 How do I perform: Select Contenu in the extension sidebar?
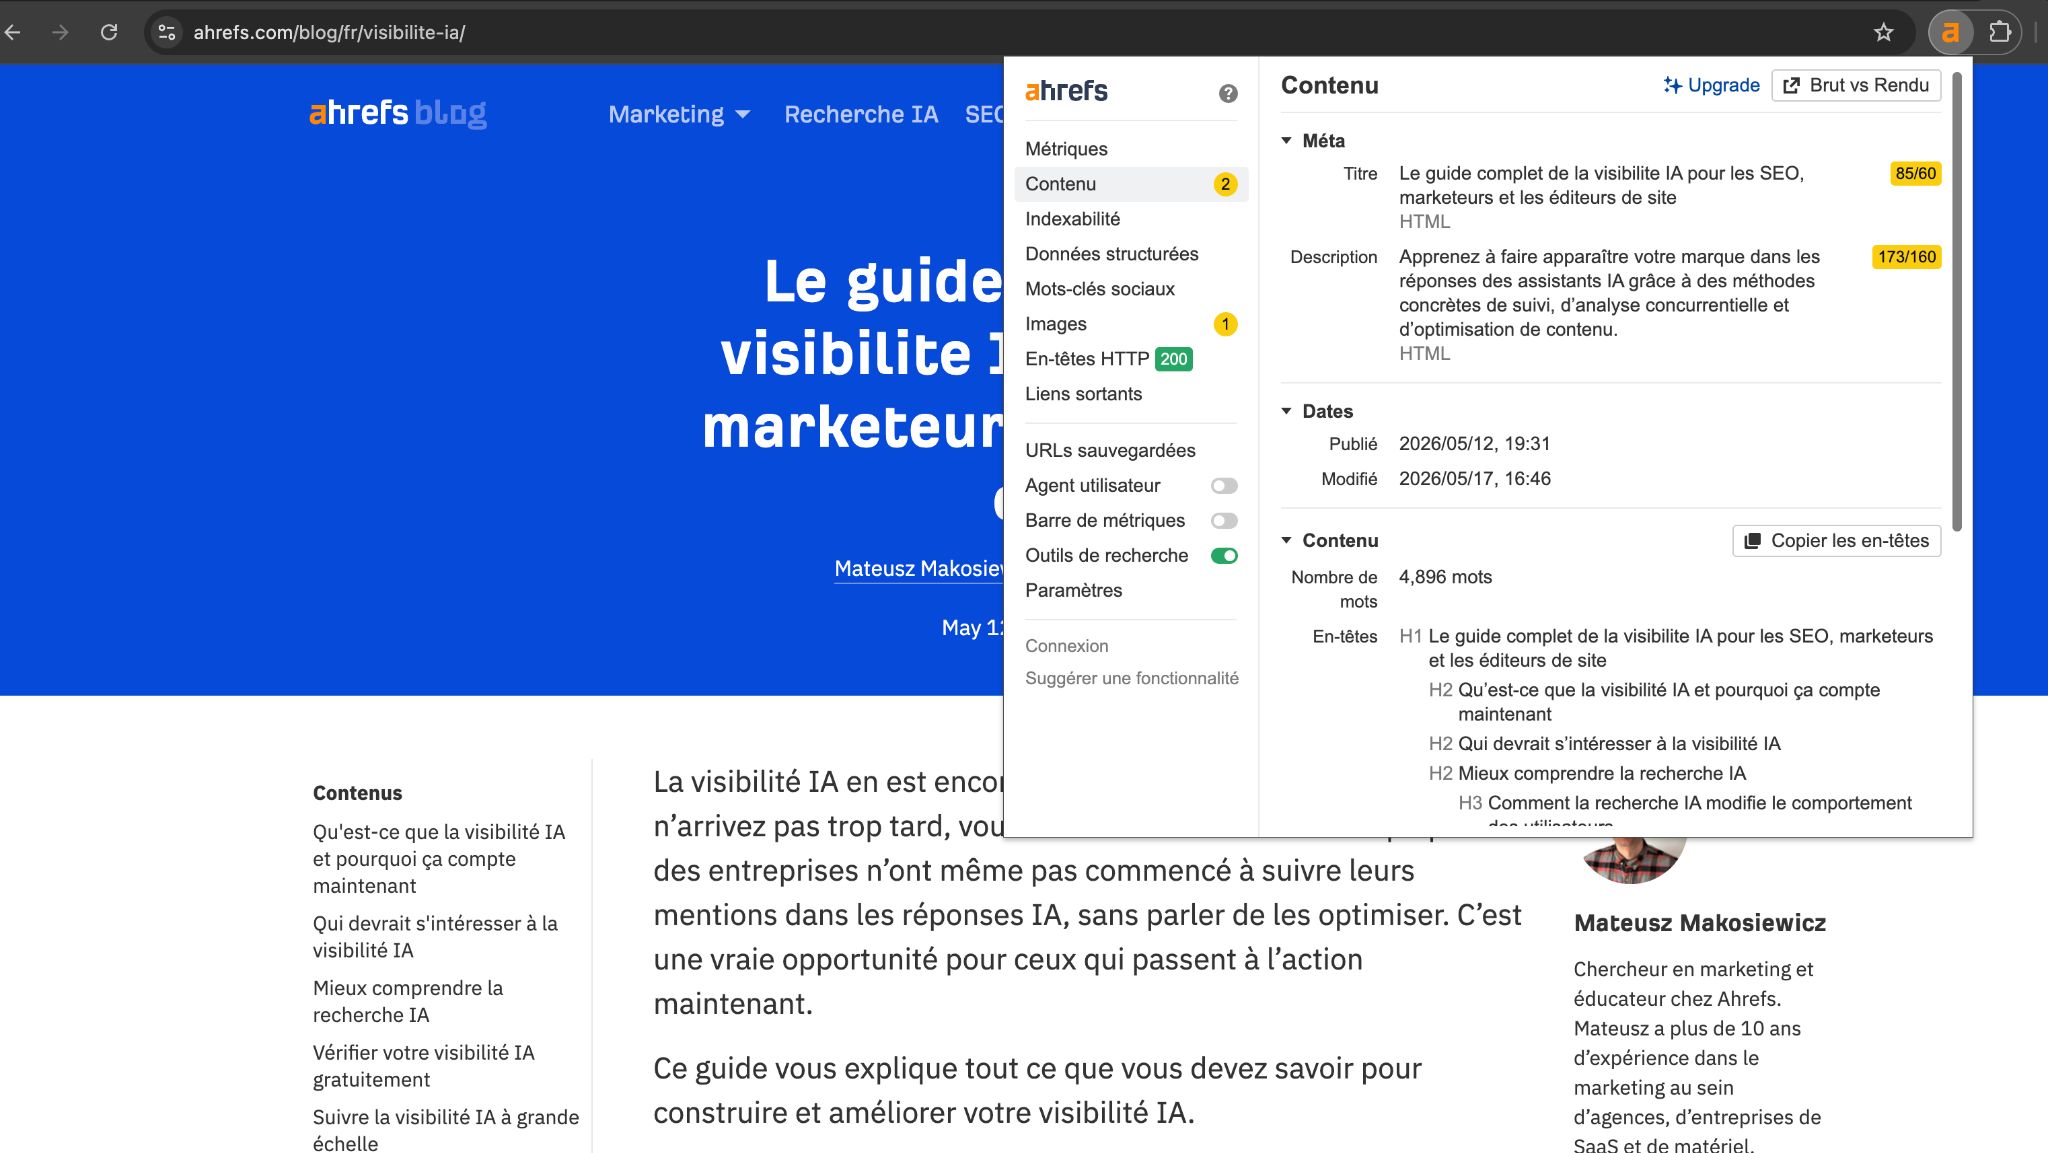tap(1131, 184)
